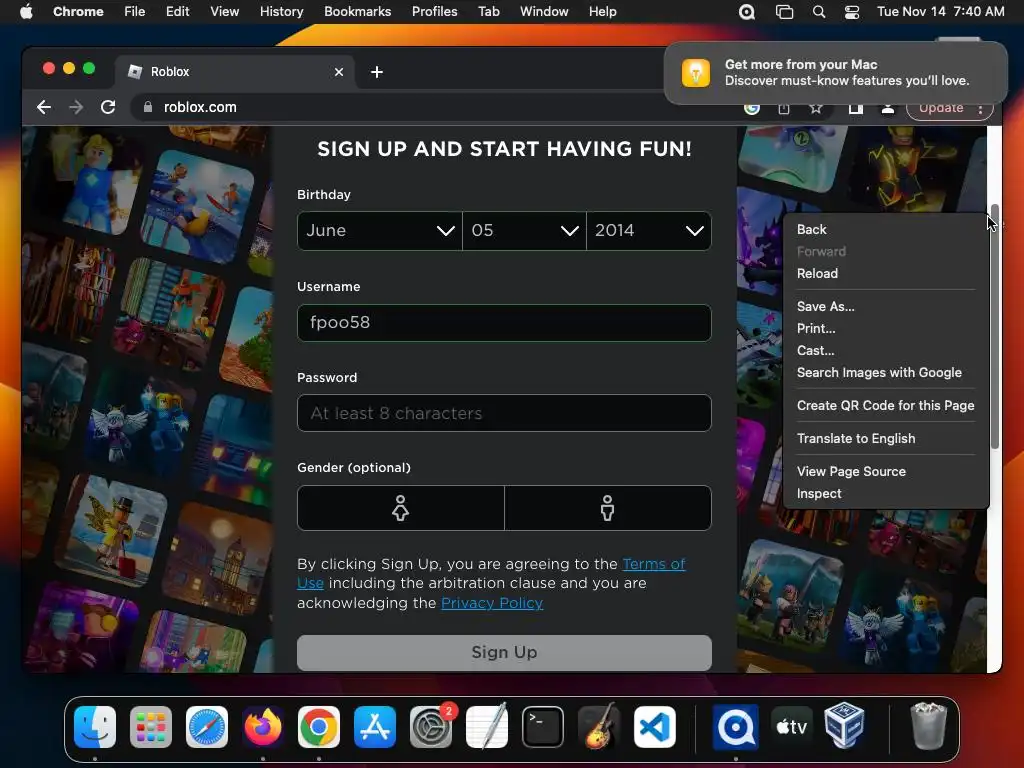This screenshot has width=1024, height=768.
Task: Choose Create QR Code for this Page
Action: coord(886,406)
